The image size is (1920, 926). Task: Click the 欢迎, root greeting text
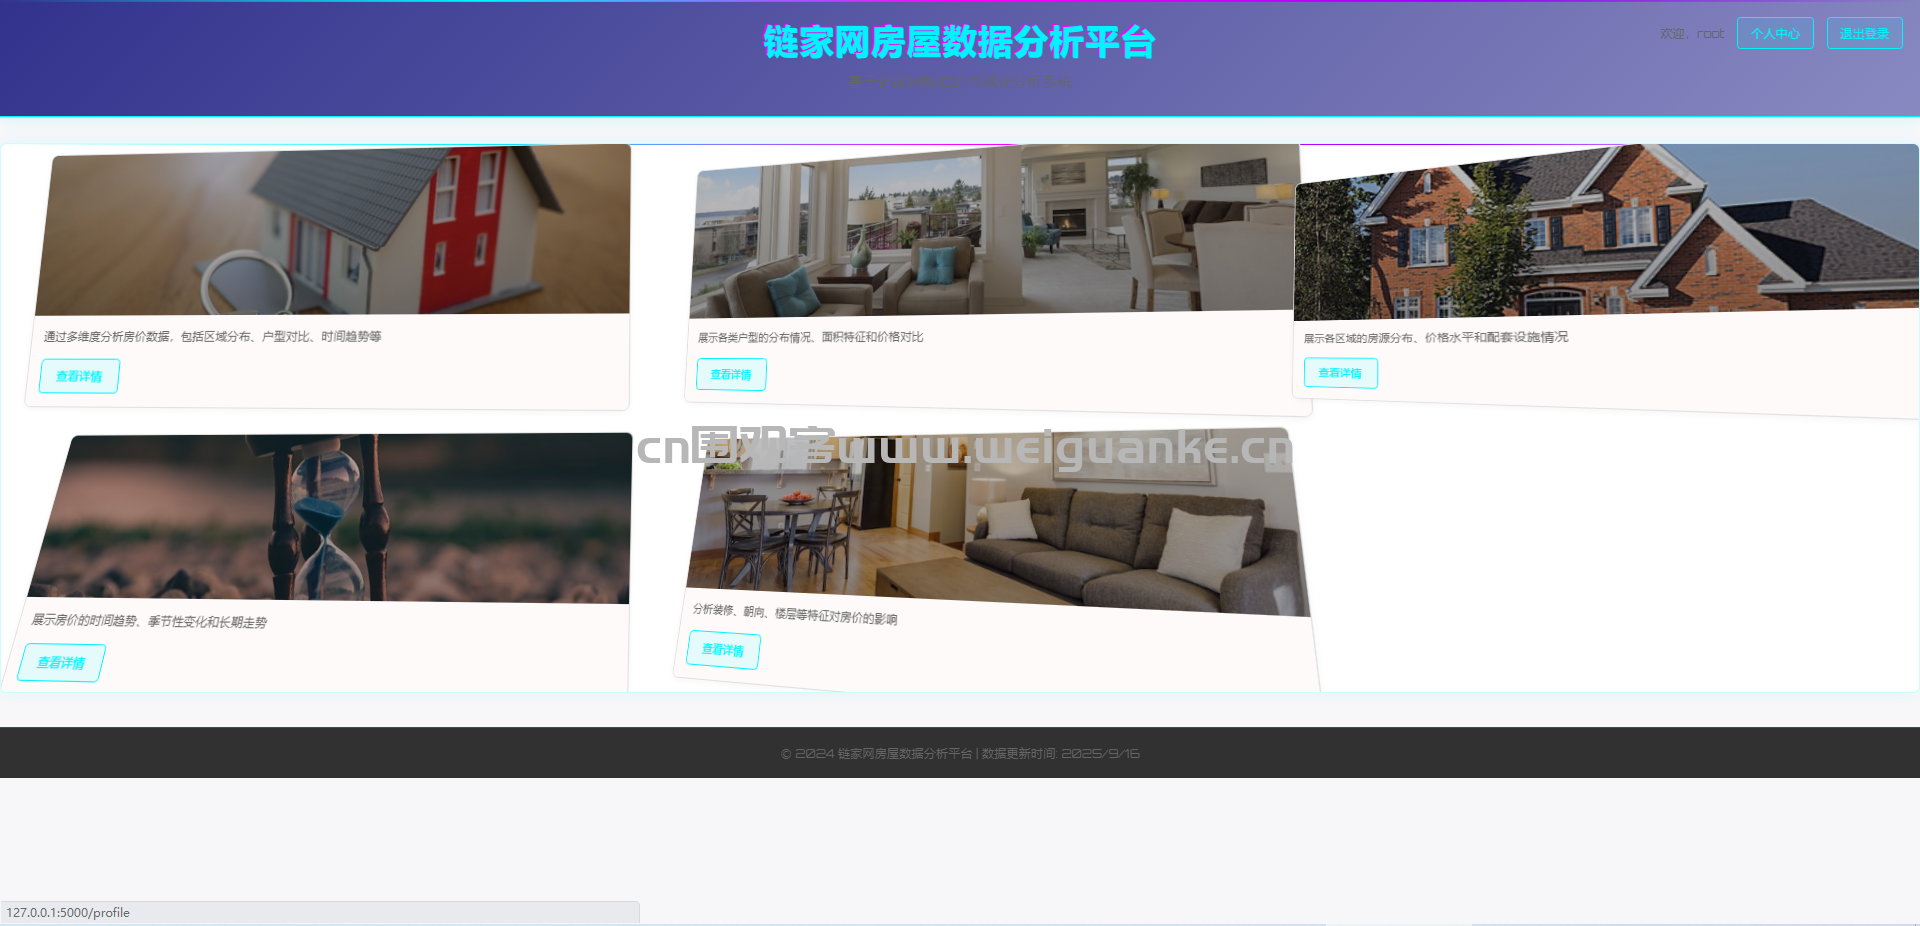point(1692,34)
